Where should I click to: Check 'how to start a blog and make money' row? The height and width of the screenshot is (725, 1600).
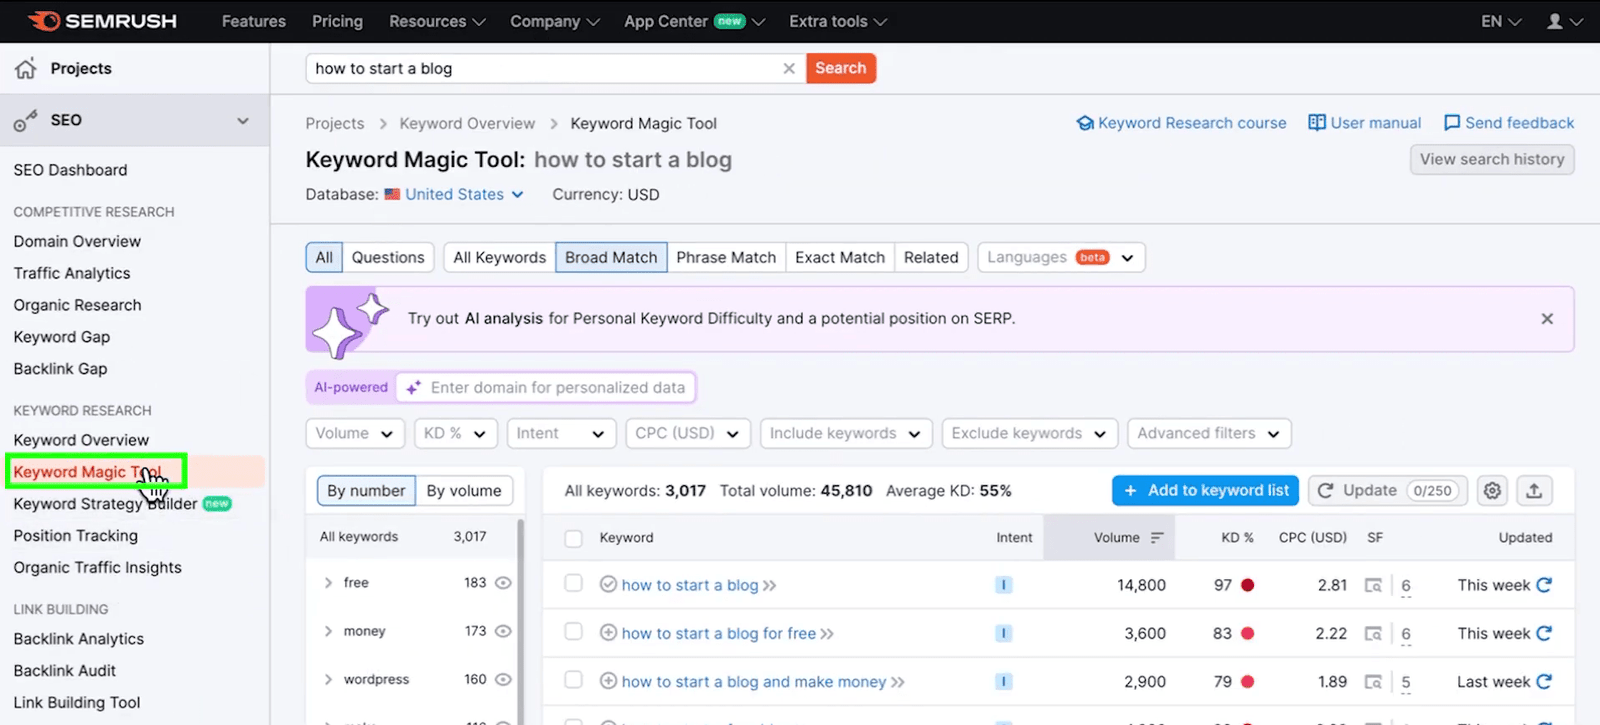click(573, 679)
